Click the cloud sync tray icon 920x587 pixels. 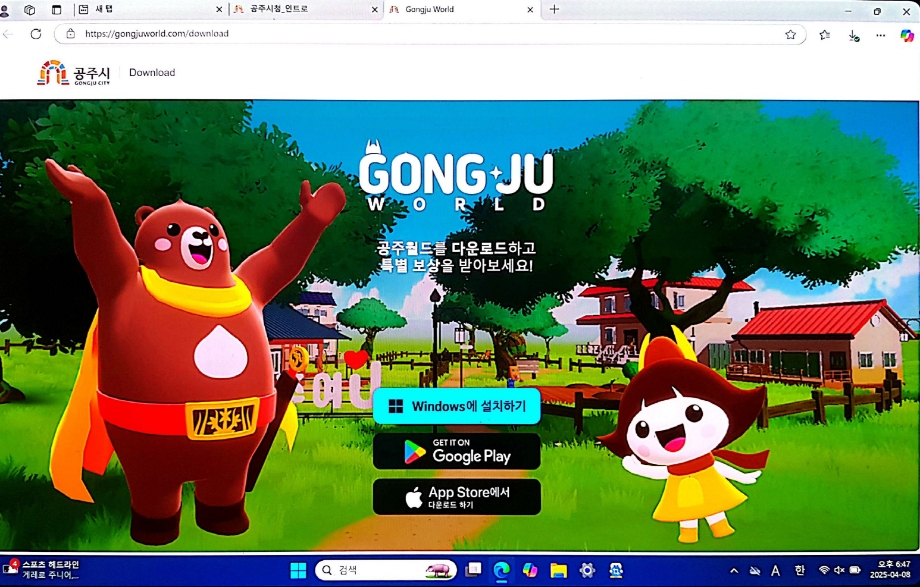[x=755, y=570]
